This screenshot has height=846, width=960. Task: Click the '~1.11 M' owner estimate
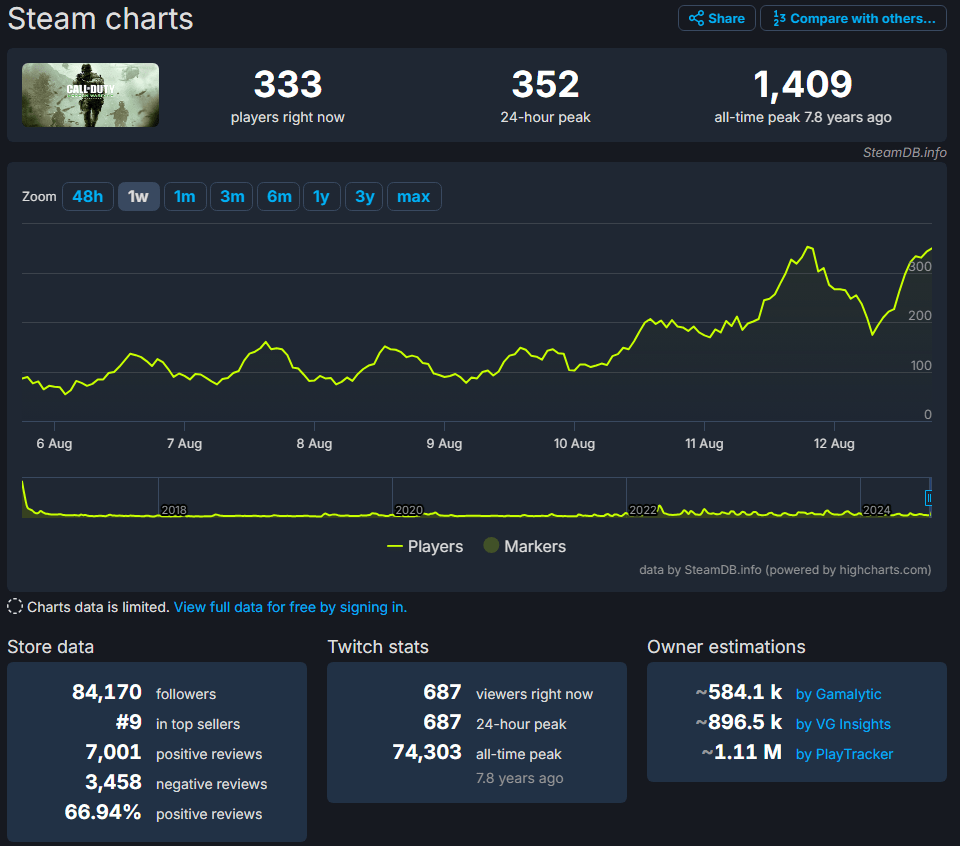click(742, 752)
